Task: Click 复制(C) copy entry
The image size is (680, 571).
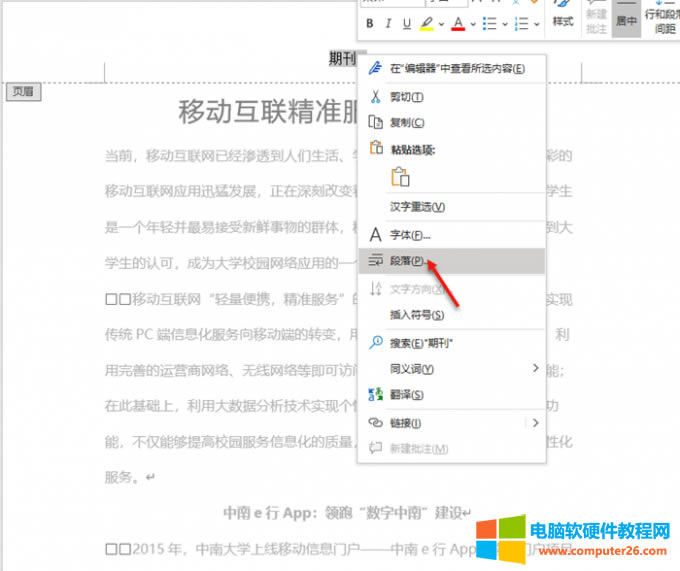Action: (406, 122)
